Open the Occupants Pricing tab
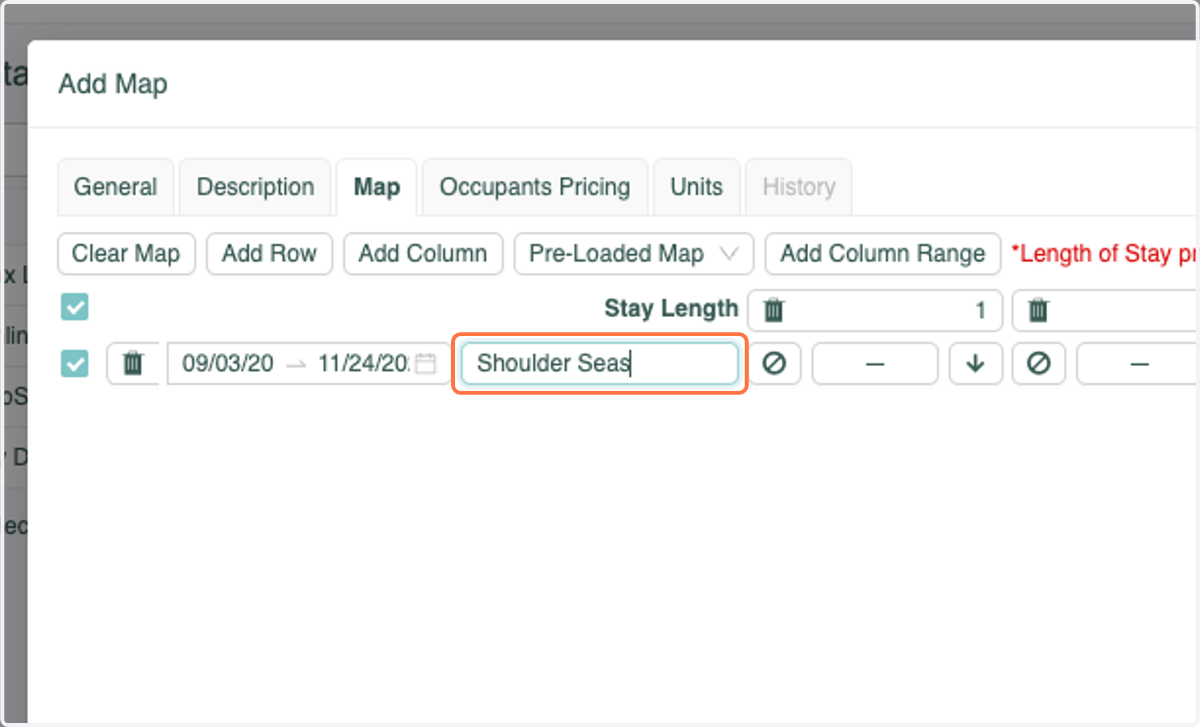 pyautogui.click(x=535, y=187)
